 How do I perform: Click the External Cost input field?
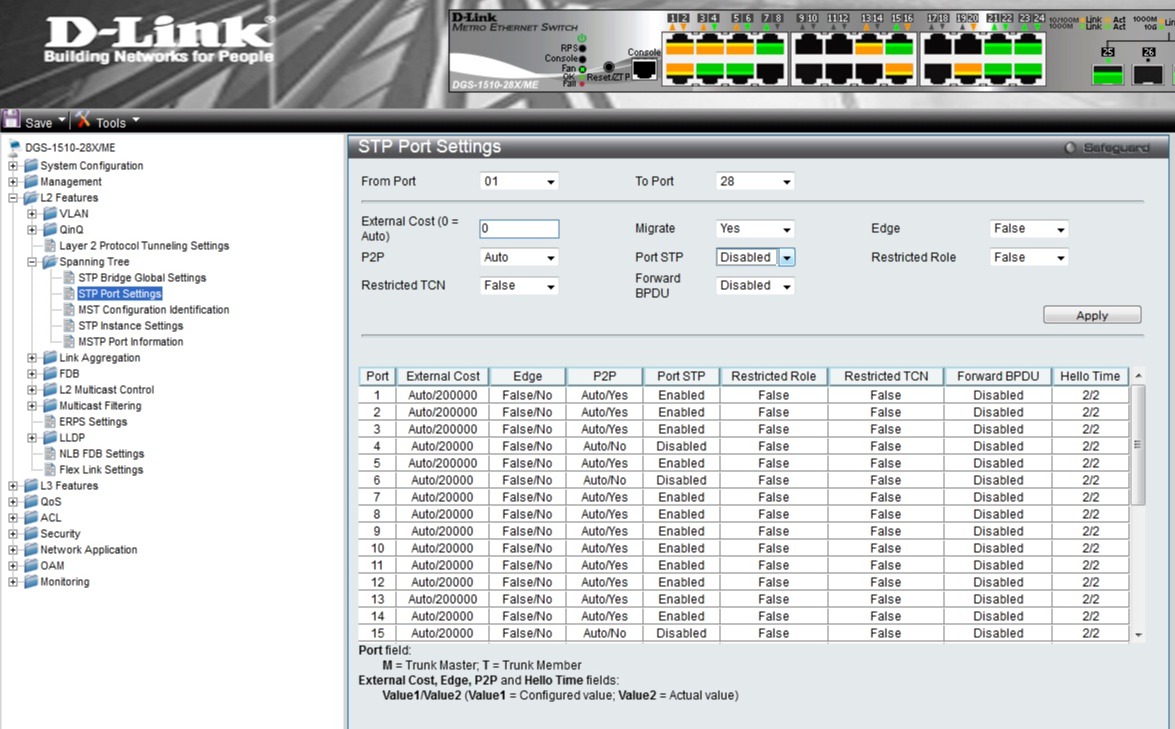click(x=518, y=229)
